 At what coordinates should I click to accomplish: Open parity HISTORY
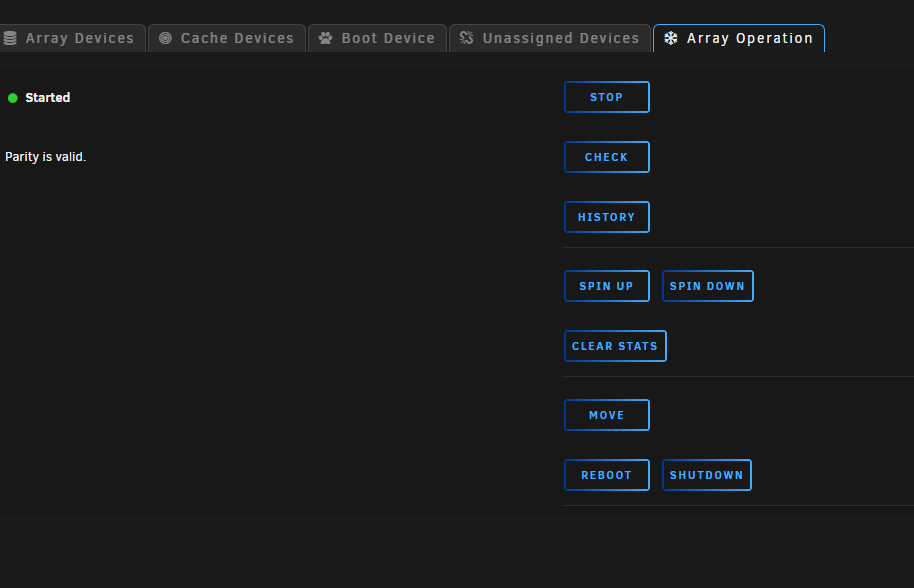coord(607,217)
